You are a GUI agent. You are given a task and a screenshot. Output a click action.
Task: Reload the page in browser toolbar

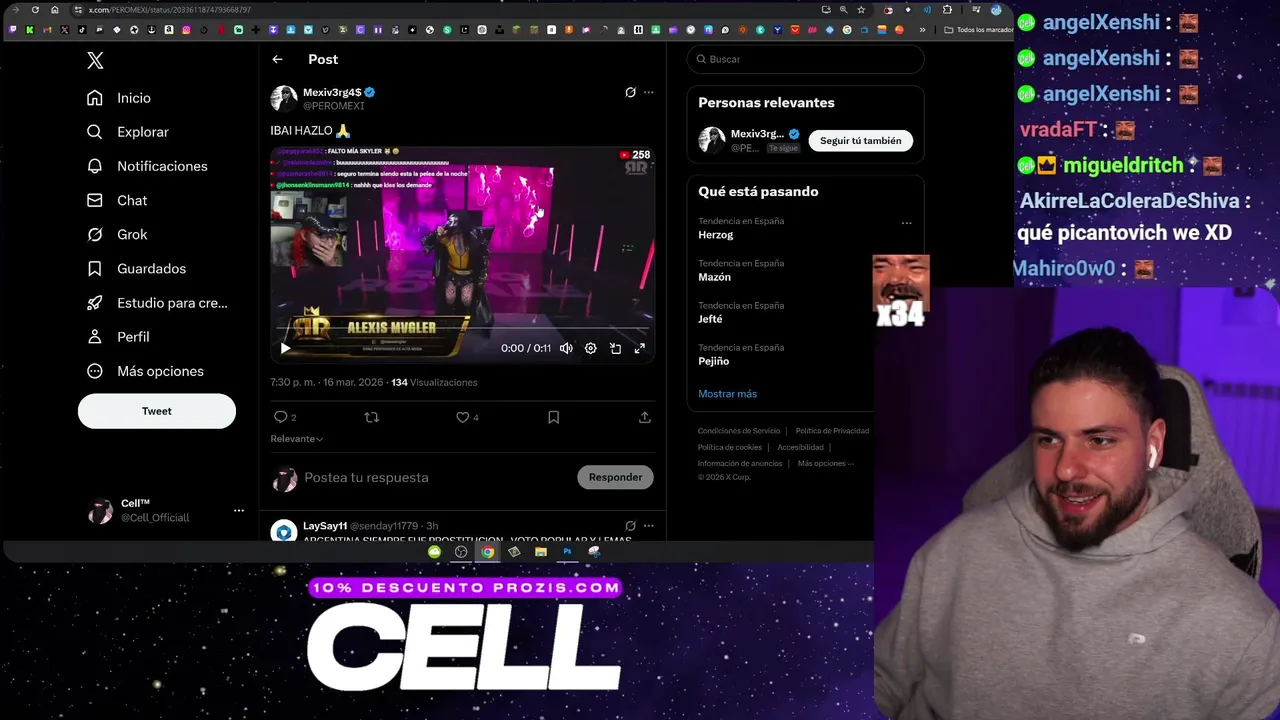click(35, 10)
